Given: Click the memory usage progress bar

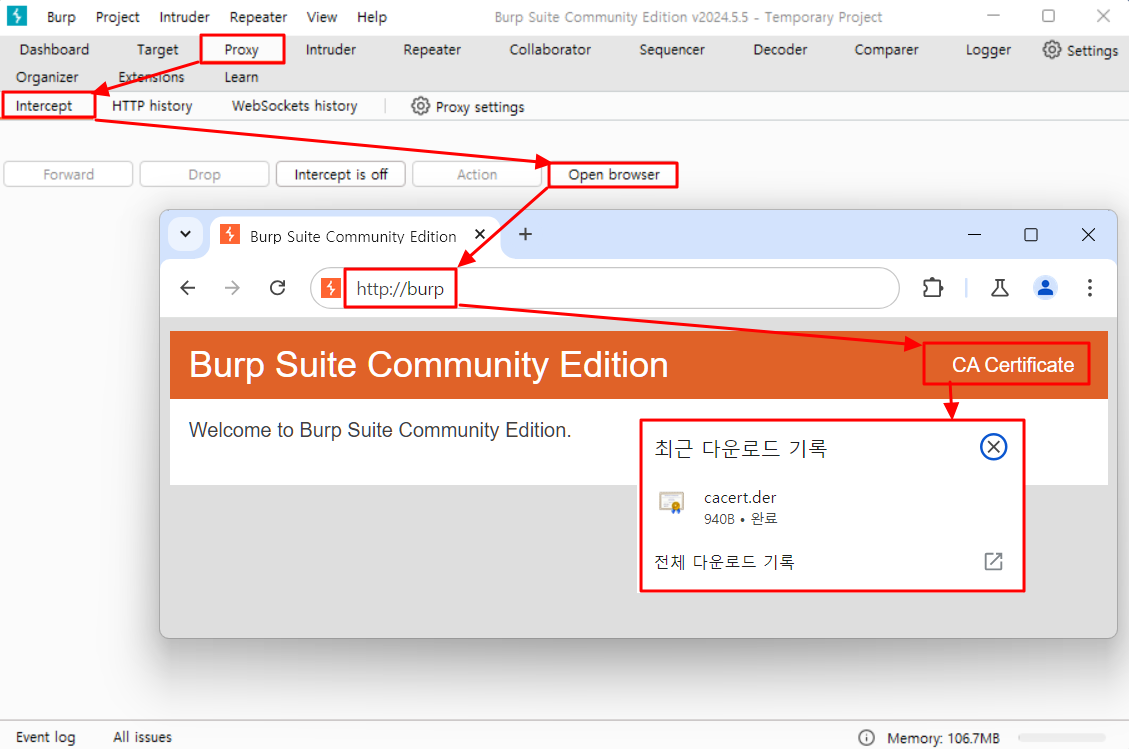Looking at the screenshot, I should click(1062, 737).
